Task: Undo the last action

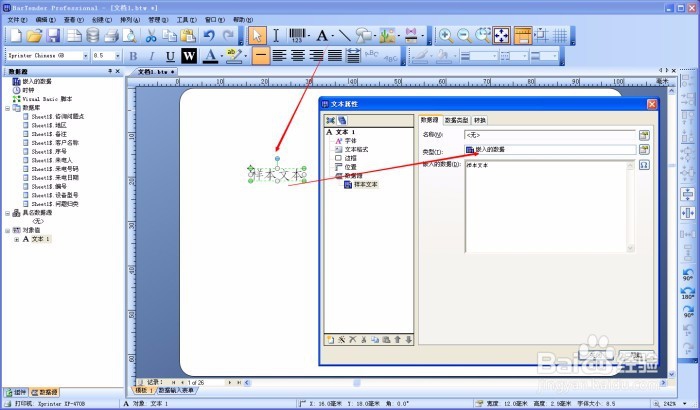Action: point(209,36)
